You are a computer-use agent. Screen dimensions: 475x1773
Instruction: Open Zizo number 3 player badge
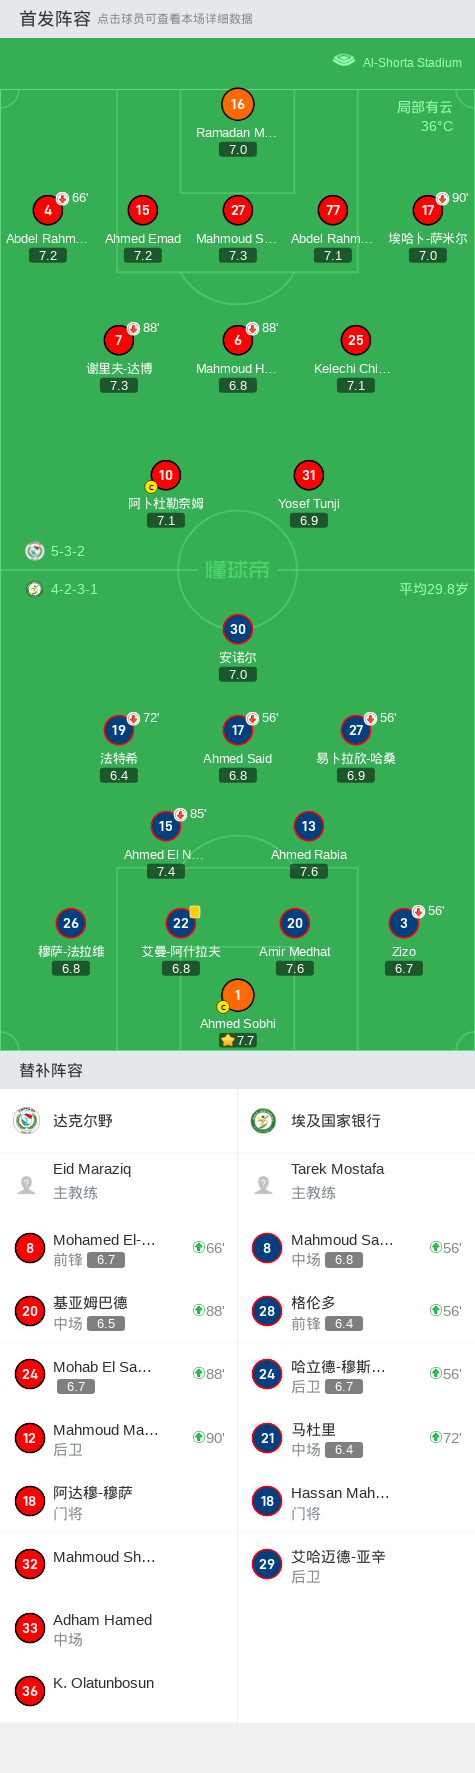pos(404,923)
